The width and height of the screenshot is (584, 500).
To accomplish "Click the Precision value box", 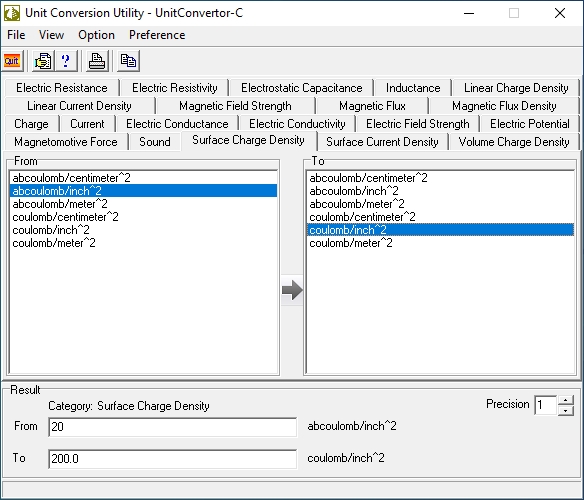I will 546,405.
